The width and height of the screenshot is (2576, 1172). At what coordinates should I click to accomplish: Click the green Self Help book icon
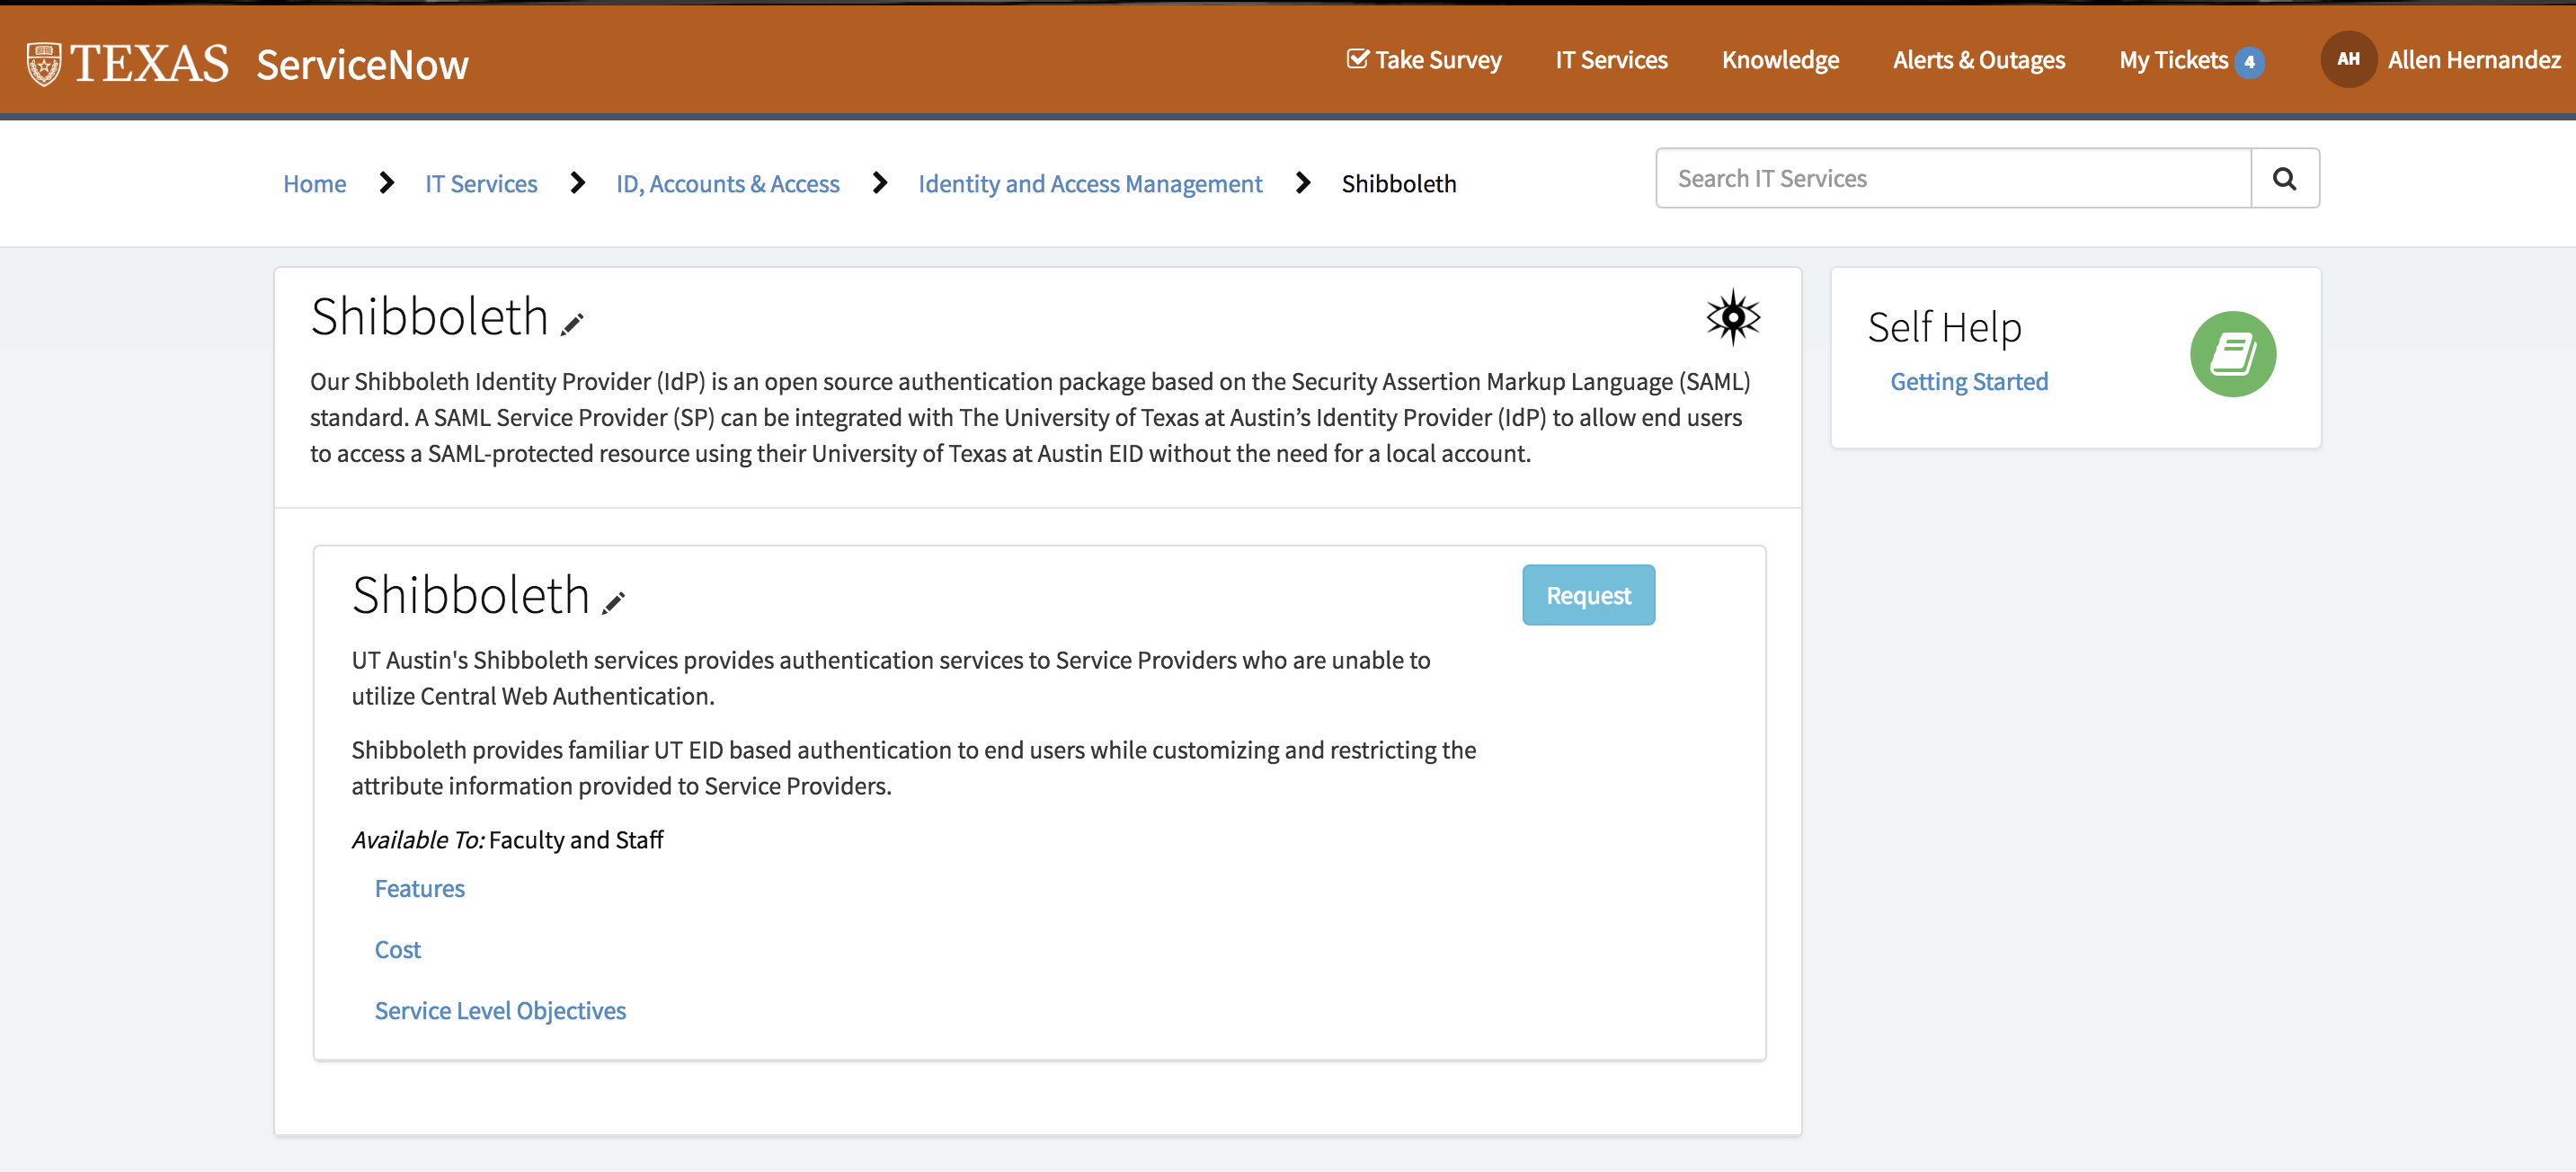point(2232,354)
